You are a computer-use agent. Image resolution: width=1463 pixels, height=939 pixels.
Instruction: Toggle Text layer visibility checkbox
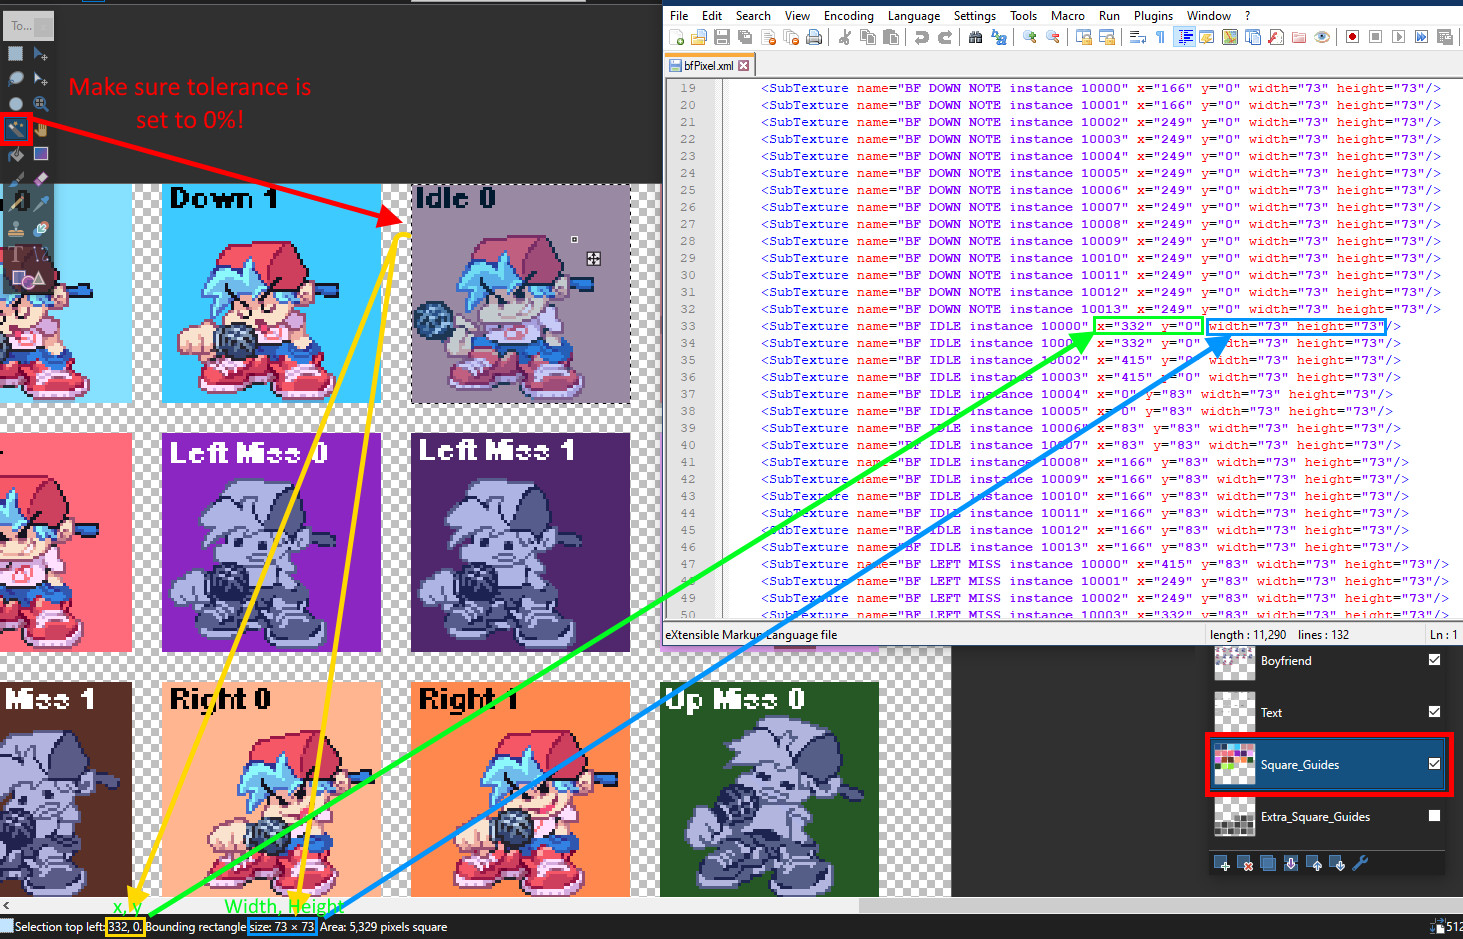coord(1434,712)
